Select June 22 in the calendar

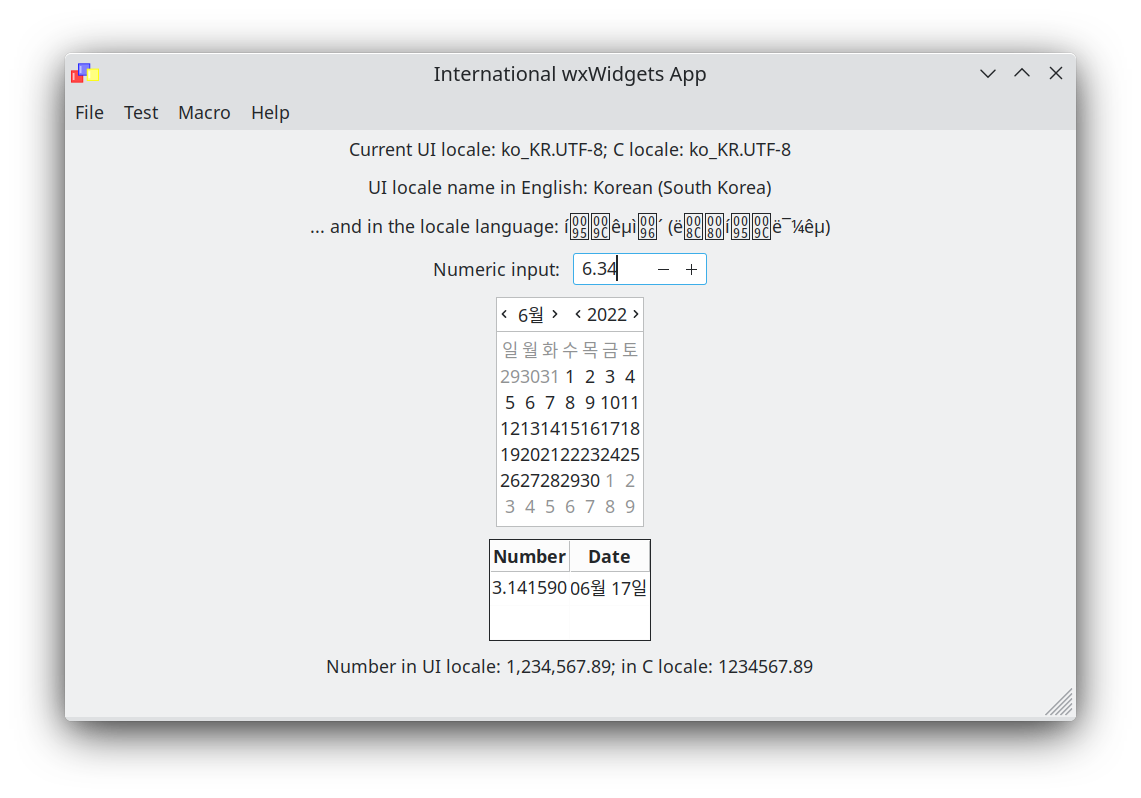tap(570, 455)
